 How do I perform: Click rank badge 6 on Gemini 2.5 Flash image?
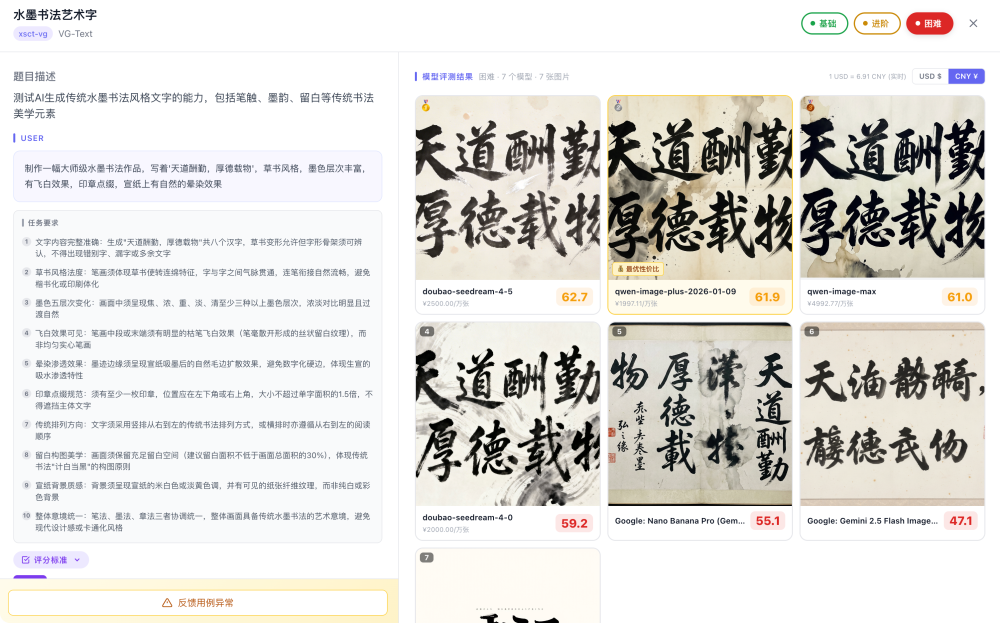coord(809,333)
